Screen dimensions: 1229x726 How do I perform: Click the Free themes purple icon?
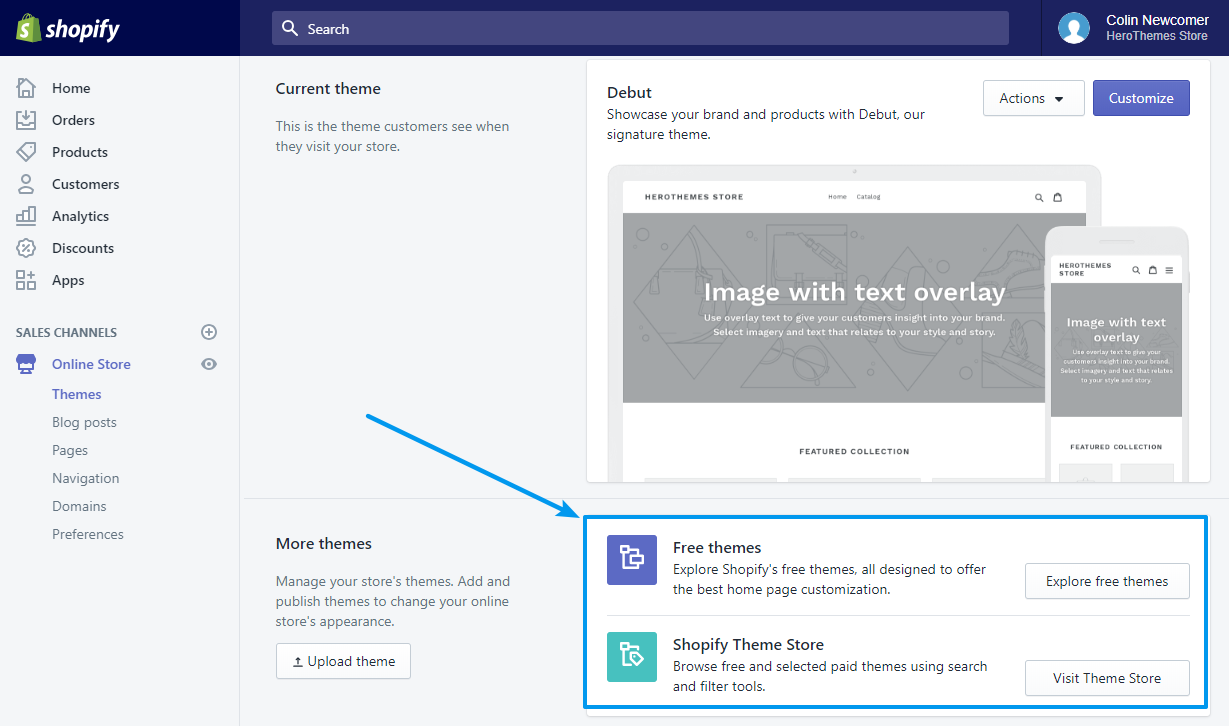pyautogui.click(x=632, y=559)
